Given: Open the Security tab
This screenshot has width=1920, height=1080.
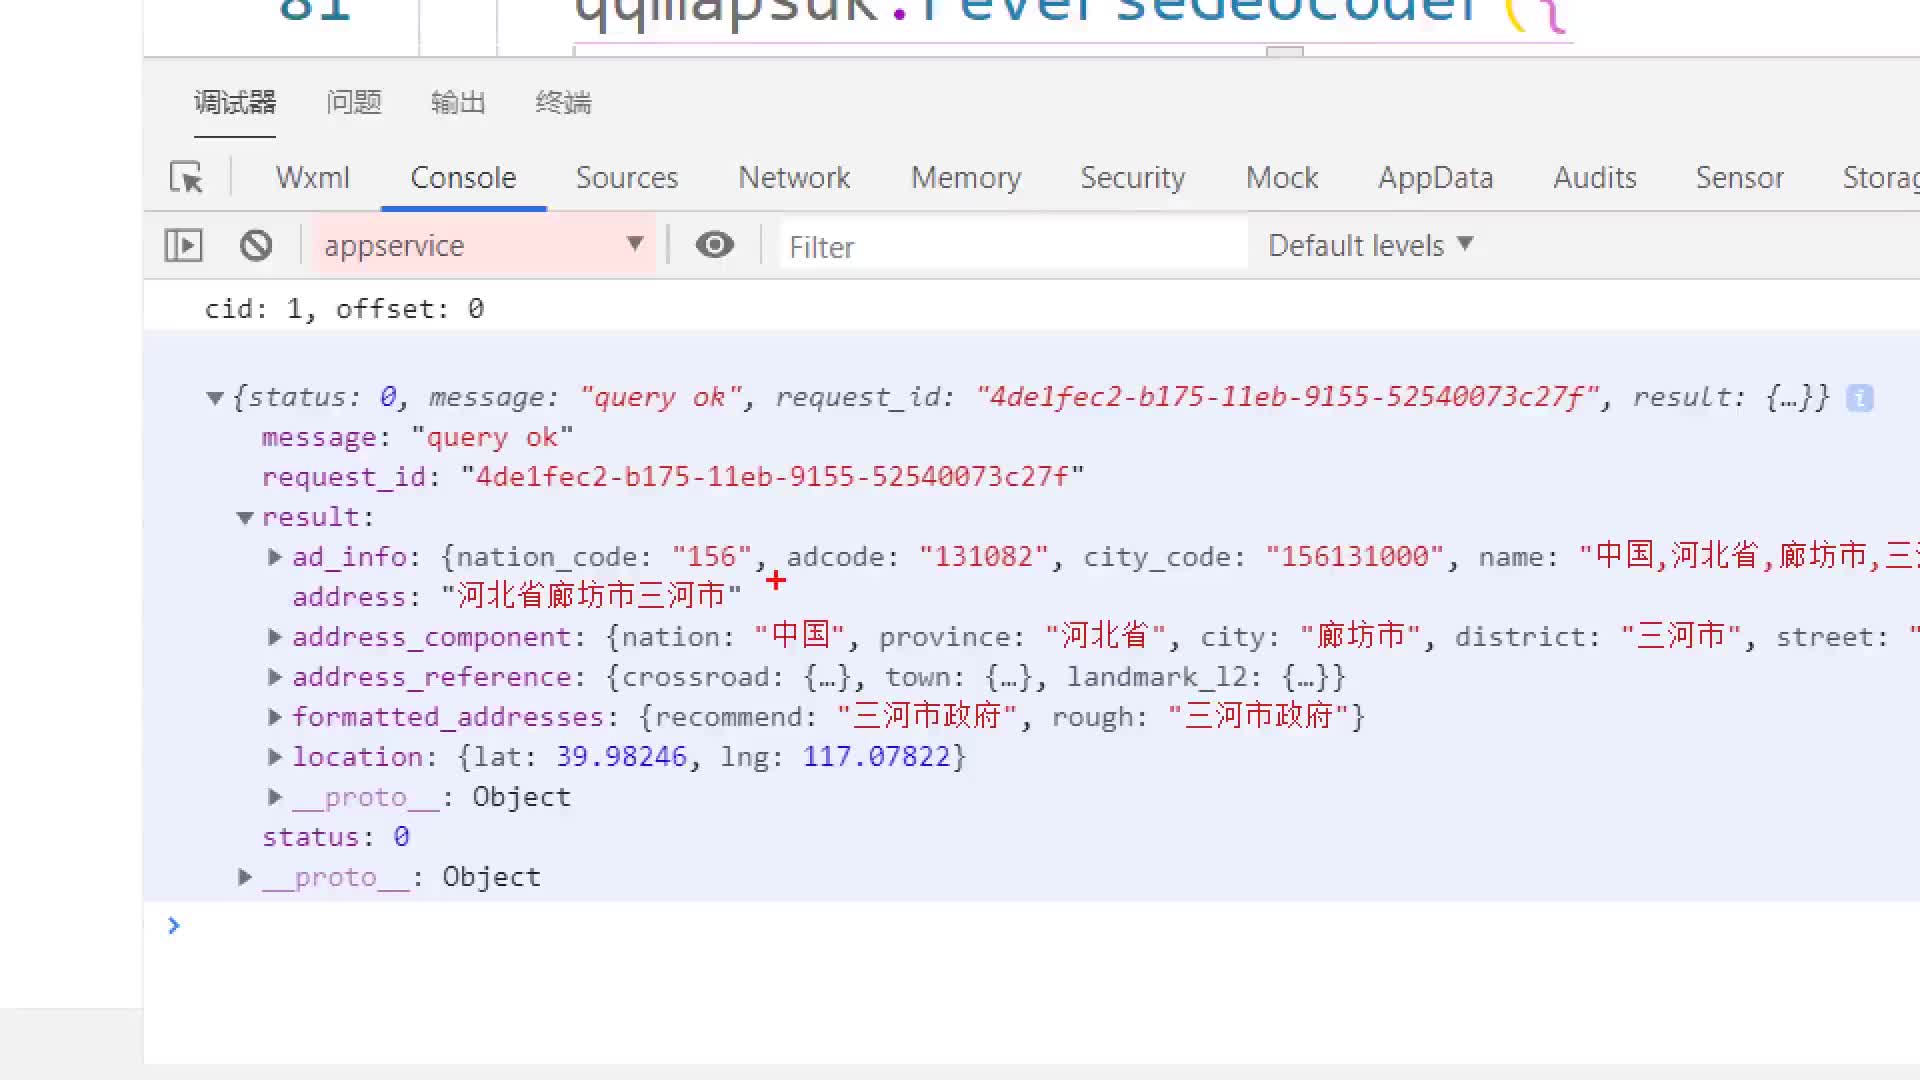Looking at the screenshot, I should point(1132,178).
